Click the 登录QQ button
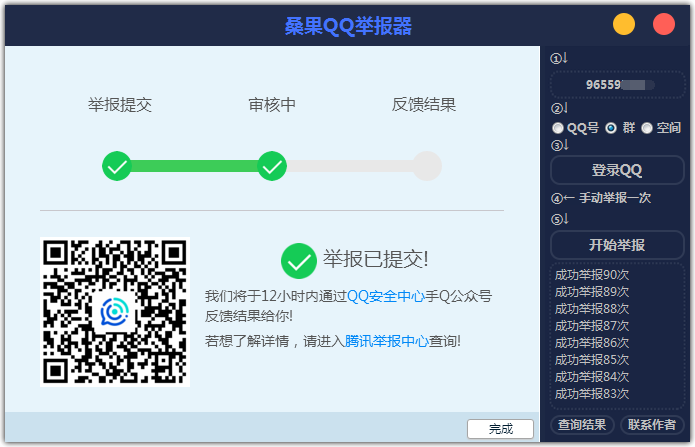Screen dimensions: 695x447 pyautogui.click(x=617, y=170)
